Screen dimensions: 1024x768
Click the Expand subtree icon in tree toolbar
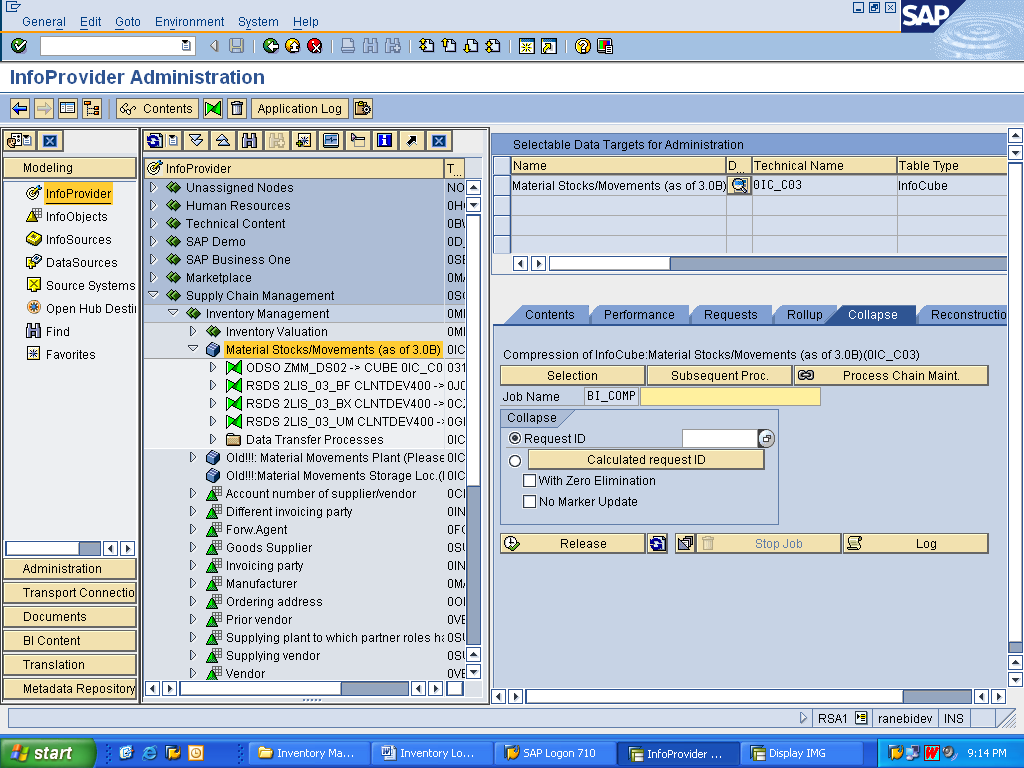click(x=196, y=140)
